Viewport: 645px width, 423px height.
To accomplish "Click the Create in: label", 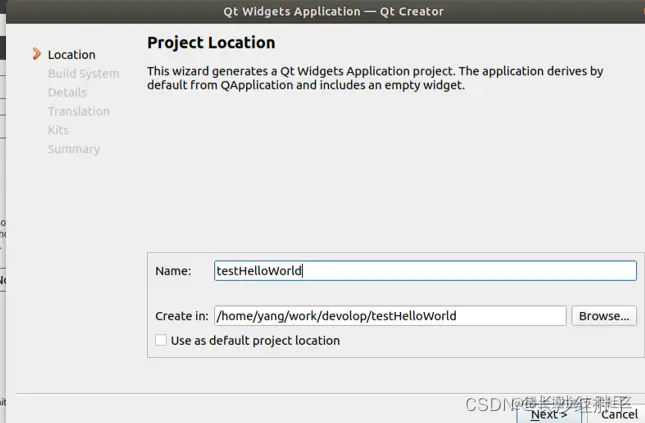I will point(182,316).
